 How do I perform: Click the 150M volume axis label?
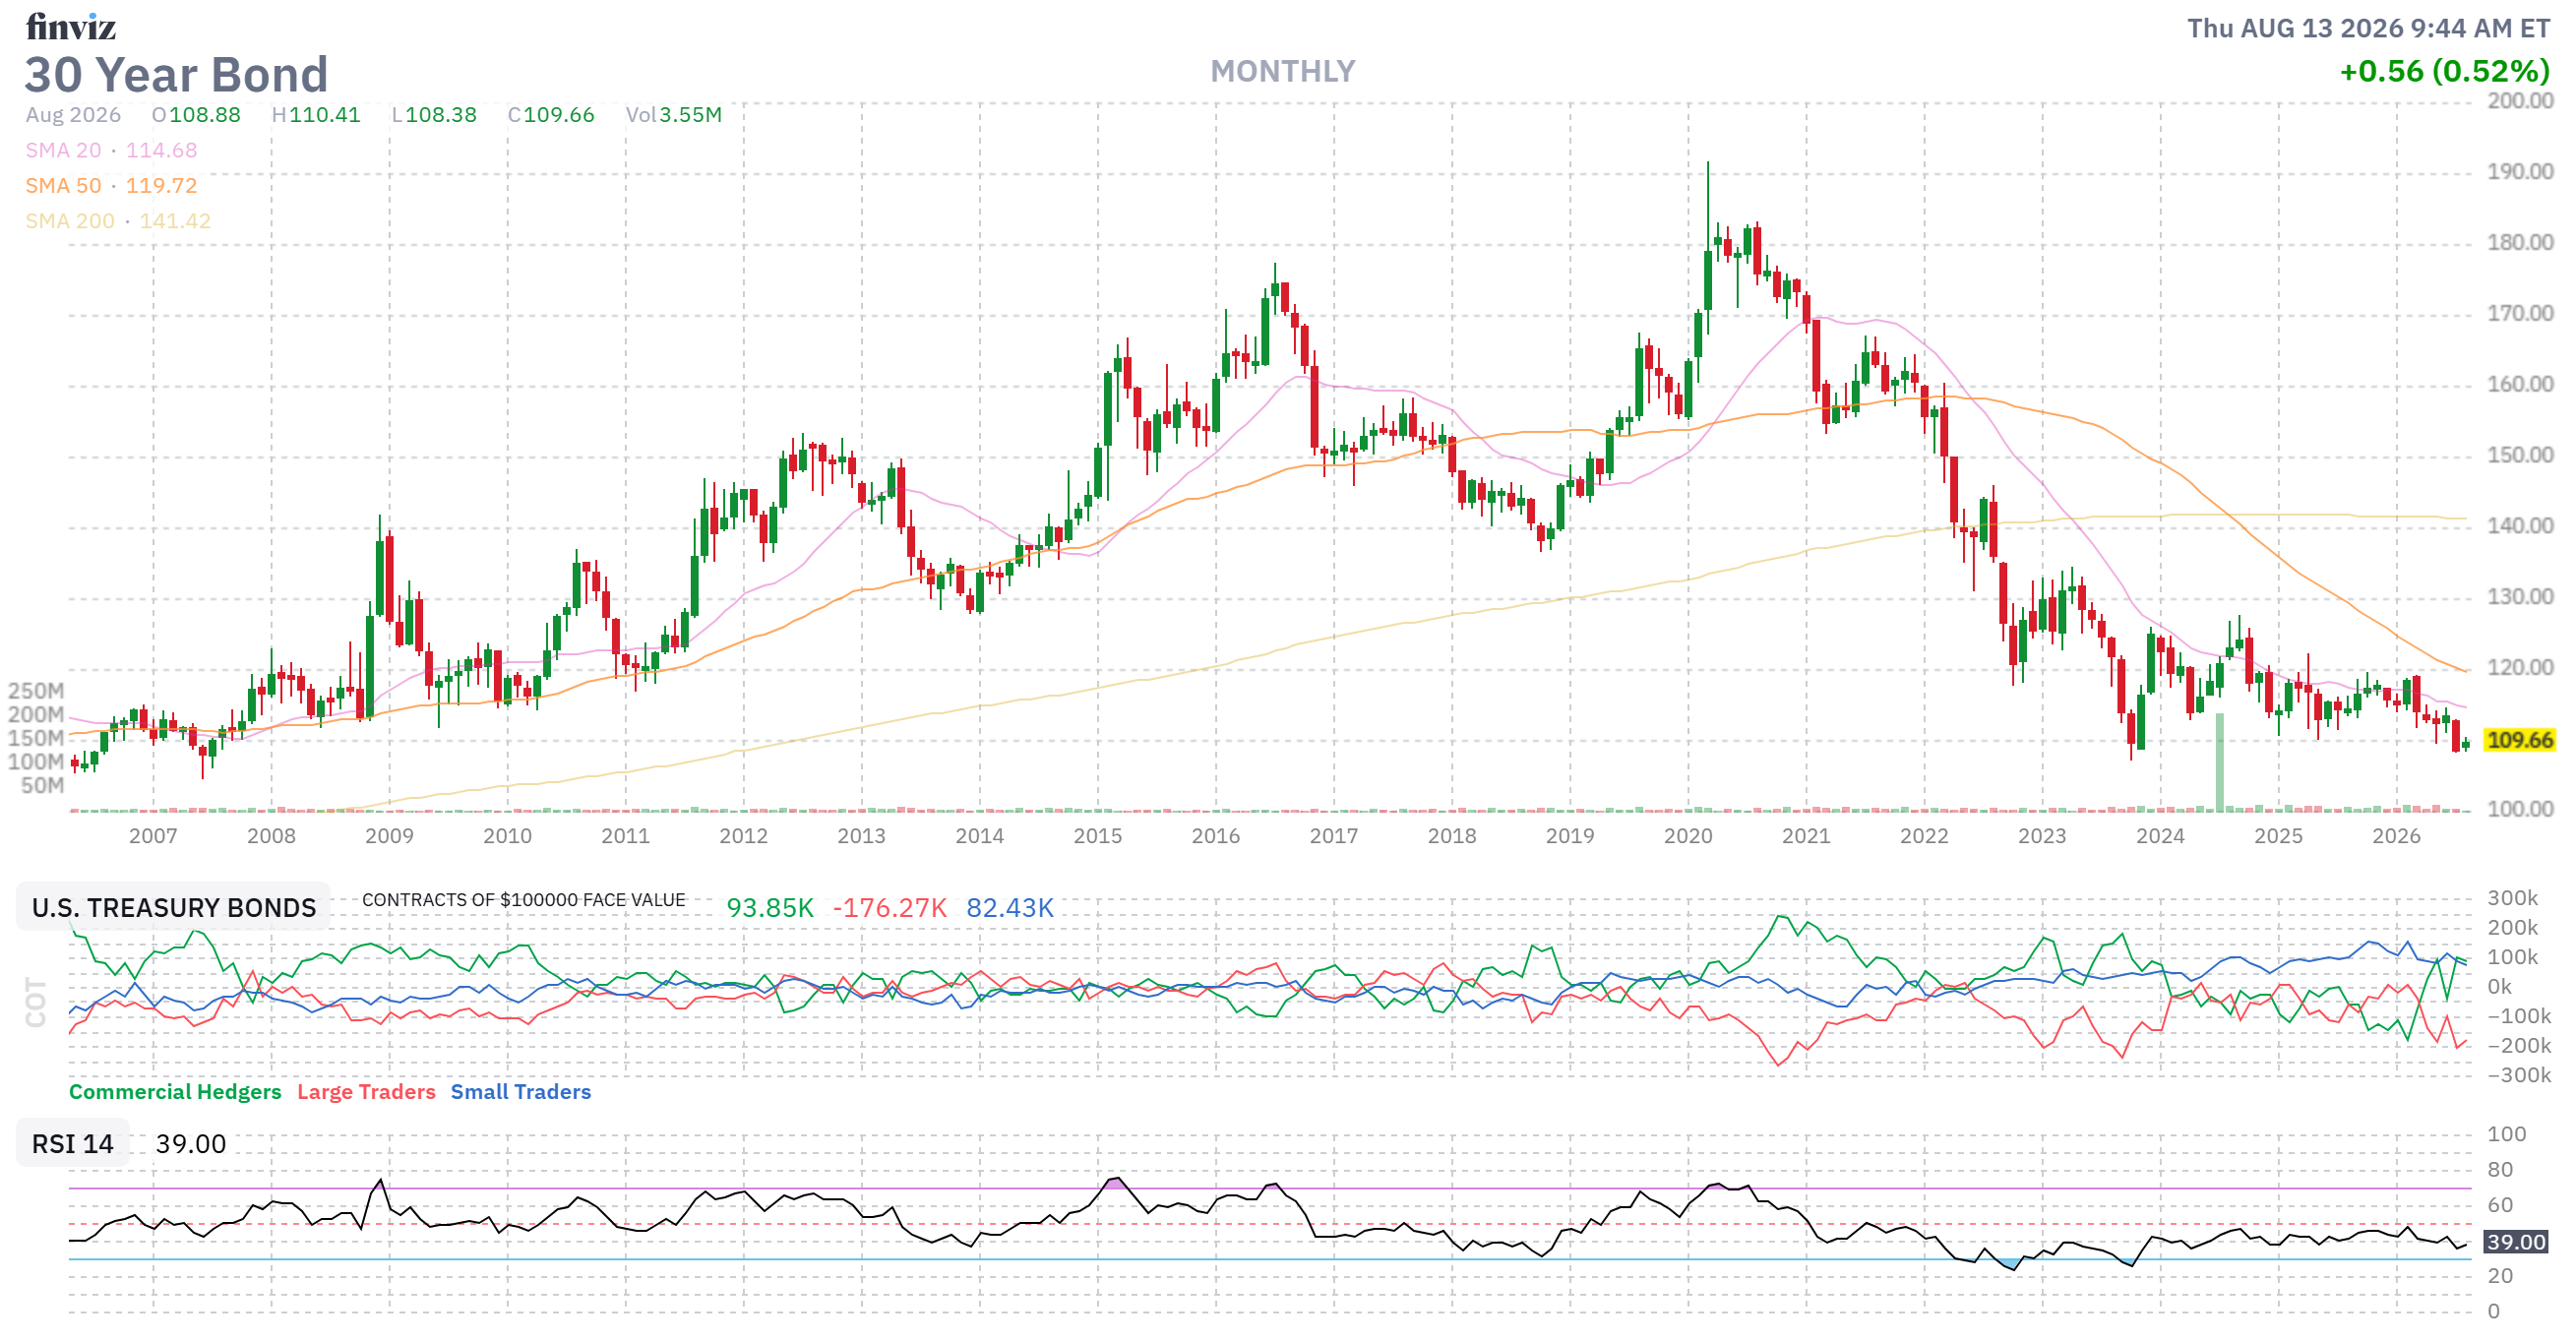click(36, 738)
